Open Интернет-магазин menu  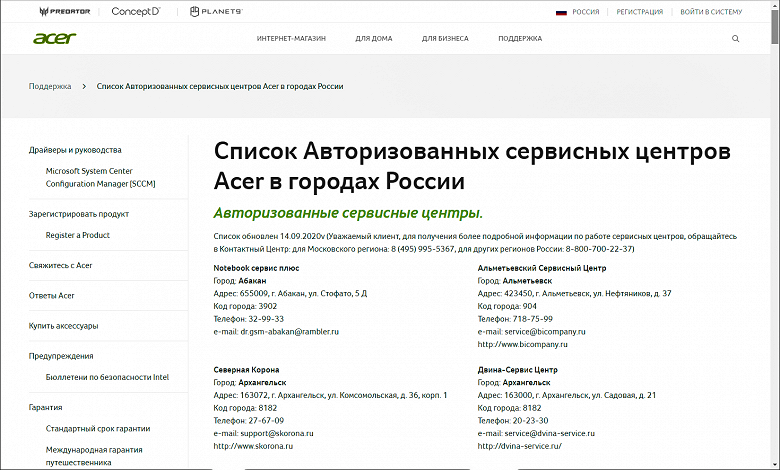click(291, 38)
